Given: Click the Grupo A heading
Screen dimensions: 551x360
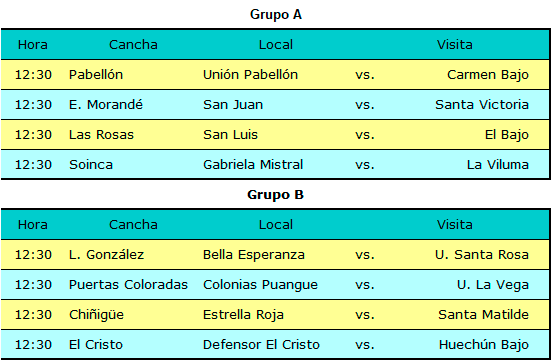Looking at the screenshot, I should pos(276,15).
